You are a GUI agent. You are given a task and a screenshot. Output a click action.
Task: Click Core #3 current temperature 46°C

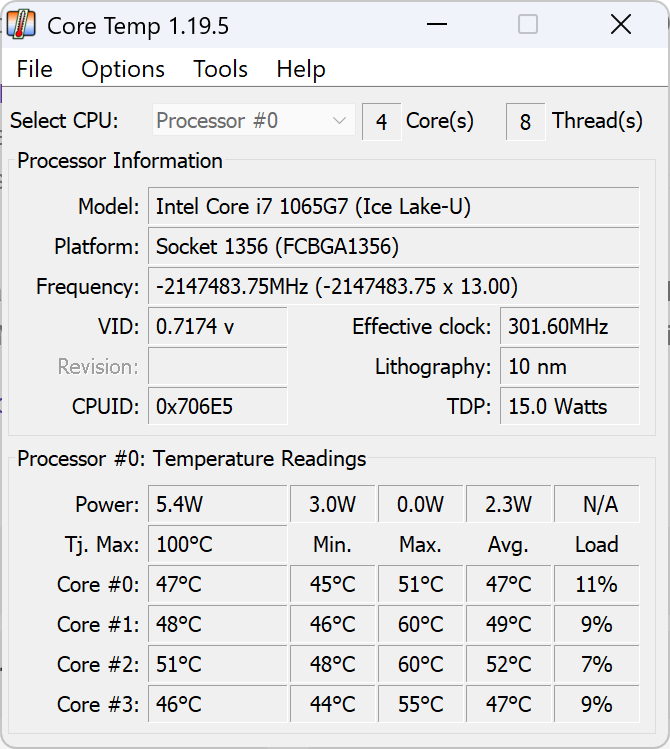218,705
